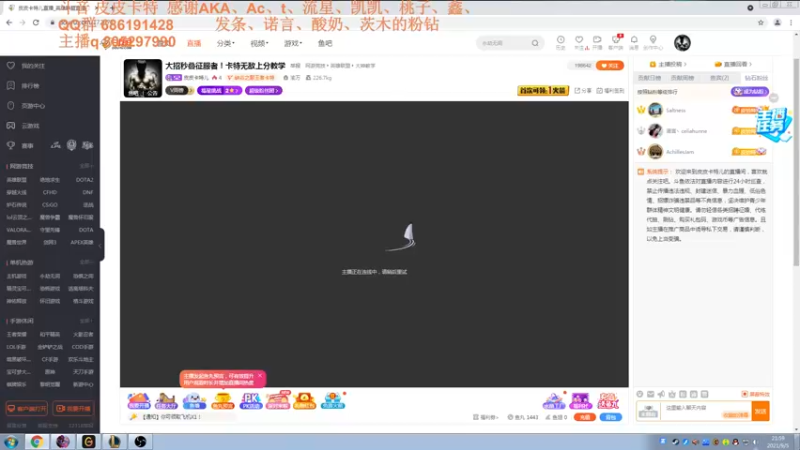
Task: Open My Follows heart icon in sidebar
Action: tap(11, 66)
